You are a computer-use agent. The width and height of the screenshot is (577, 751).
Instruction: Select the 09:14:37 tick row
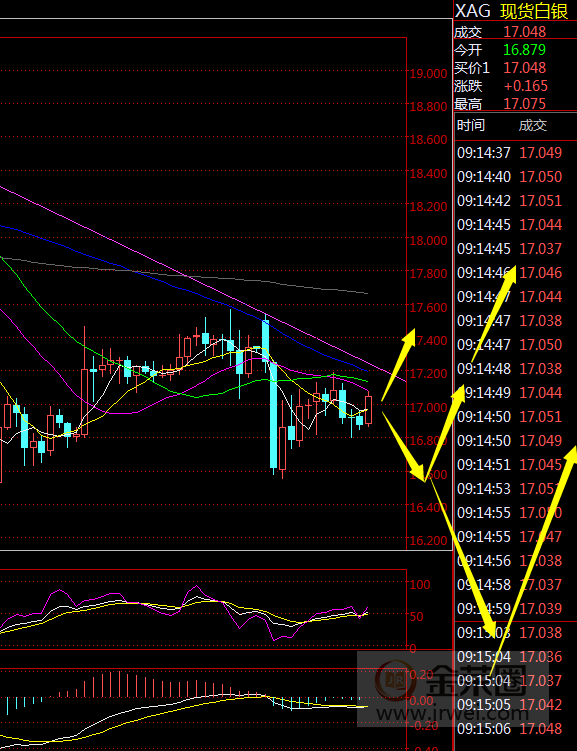[x=516, y=153]
